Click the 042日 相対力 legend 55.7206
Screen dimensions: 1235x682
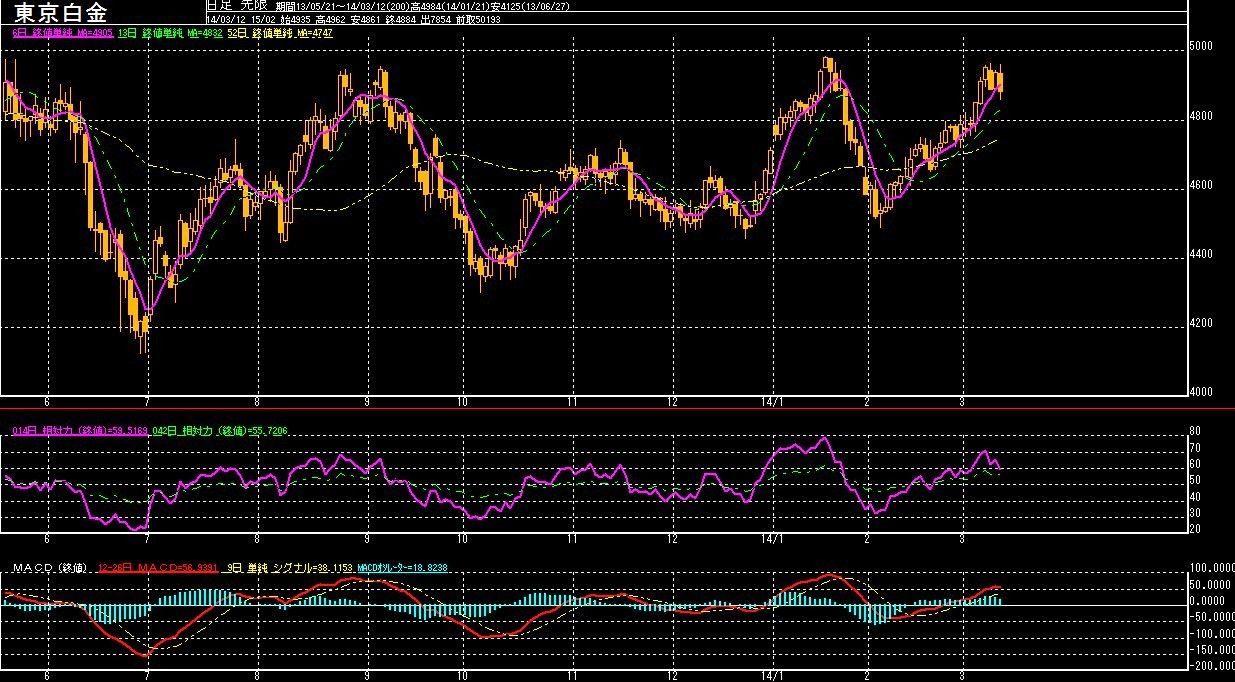(219, 430)
